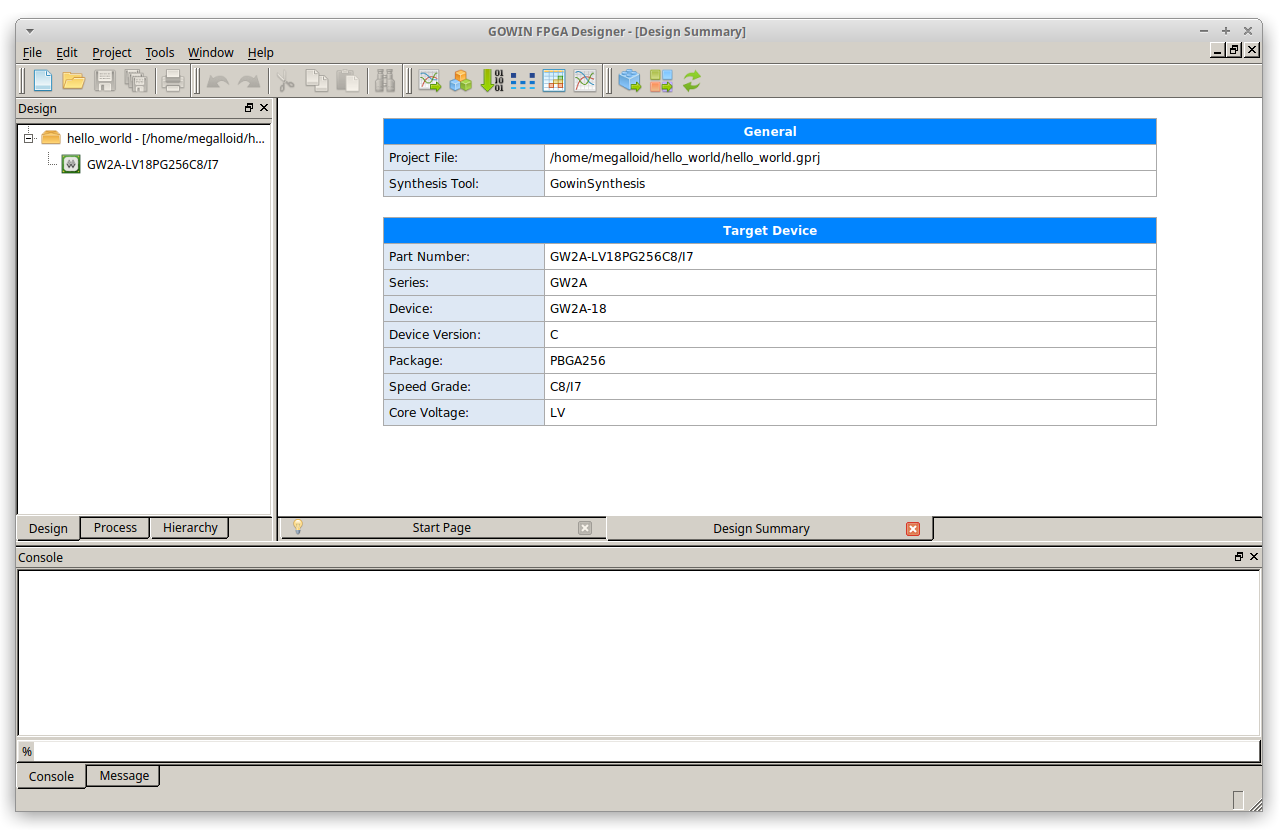1284x830 pixels.
Task: Click the Series value GW2A
Action: click(850, 283)
